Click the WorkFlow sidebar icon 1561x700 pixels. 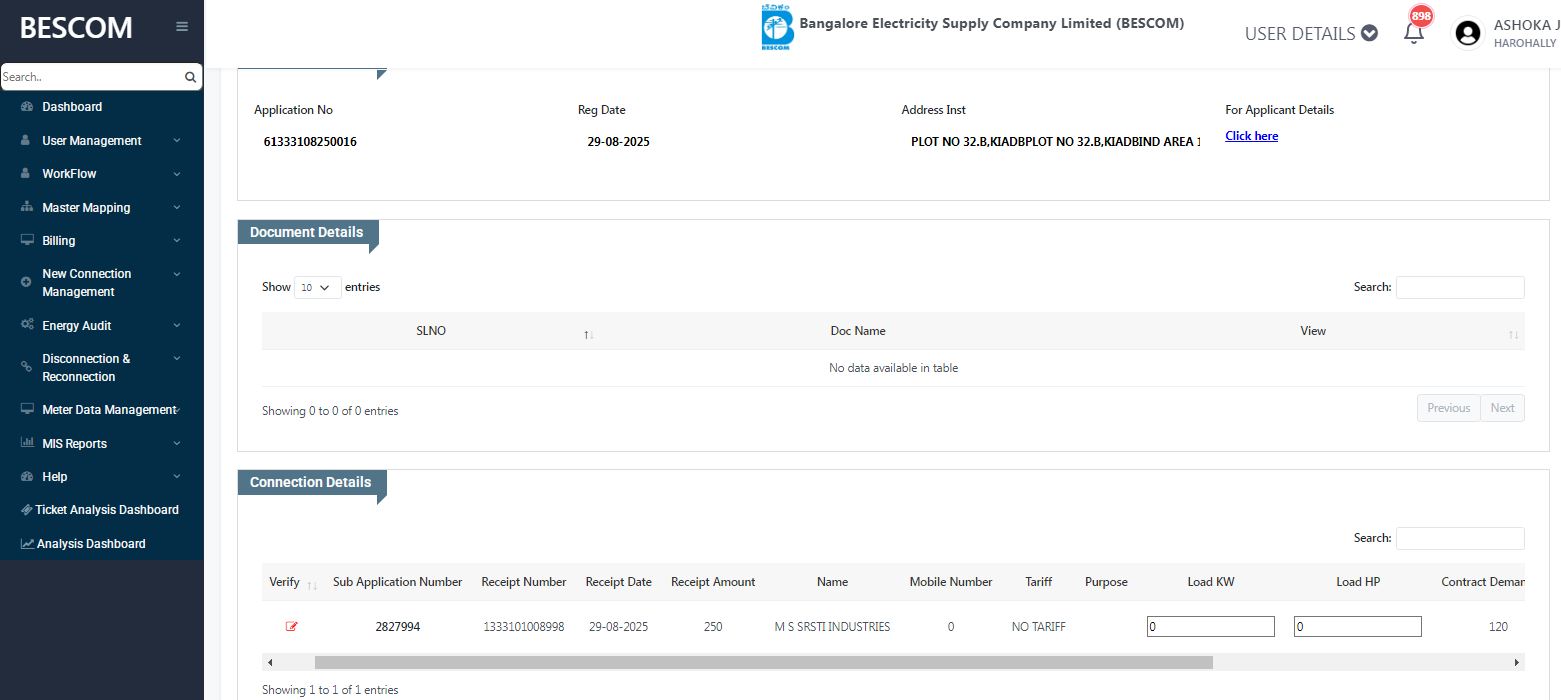[26, 174]
